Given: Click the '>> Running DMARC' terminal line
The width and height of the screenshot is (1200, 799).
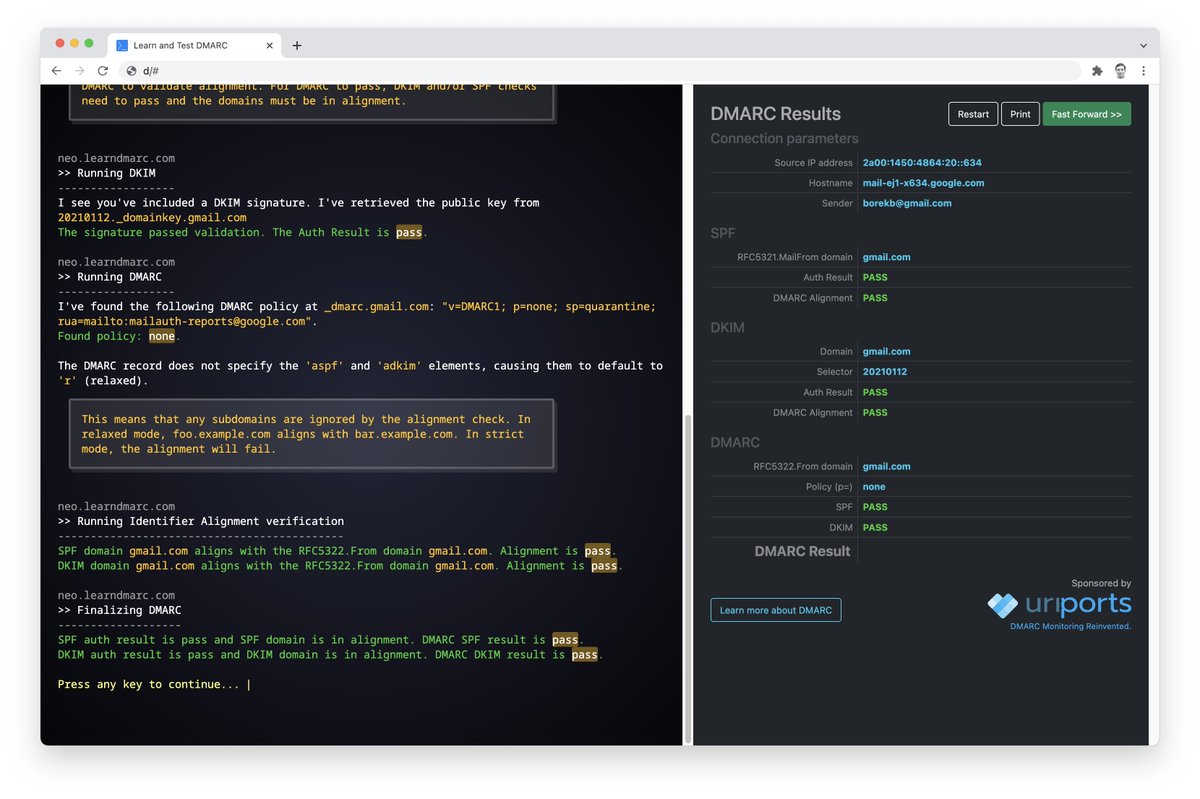Looking at the screenshot, I should pos(110,277).
